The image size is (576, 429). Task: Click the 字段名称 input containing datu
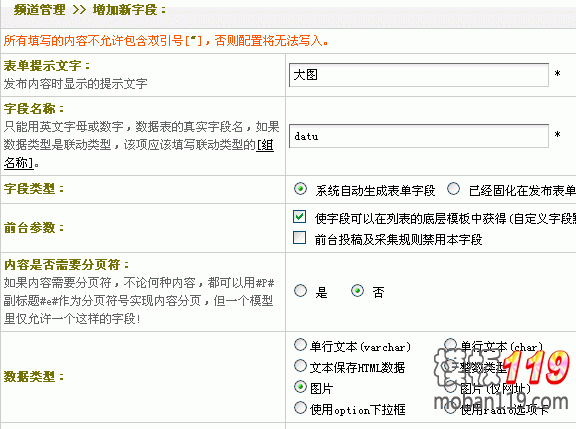(419, 136)
